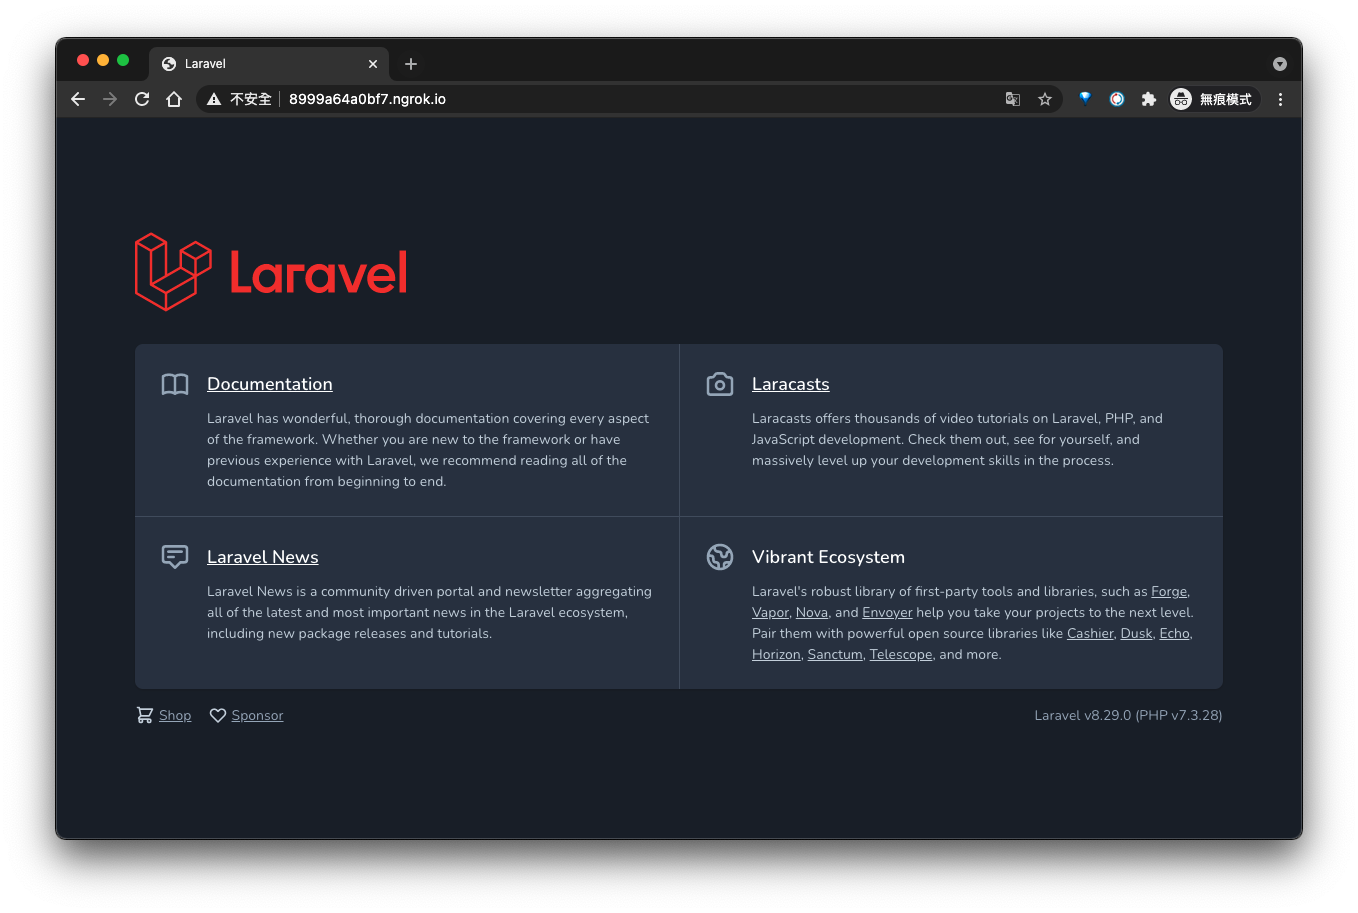Close the Laravel tab

coord(373,64)
